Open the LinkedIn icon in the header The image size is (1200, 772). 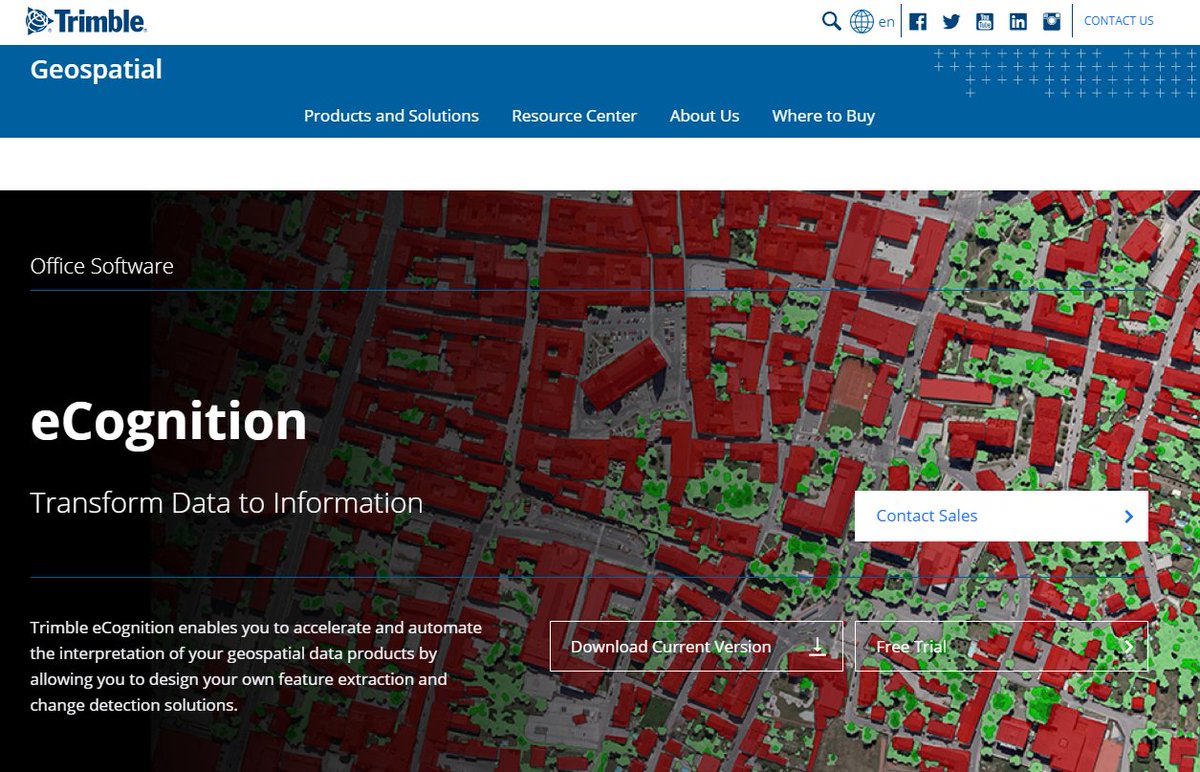(1018, 20)
